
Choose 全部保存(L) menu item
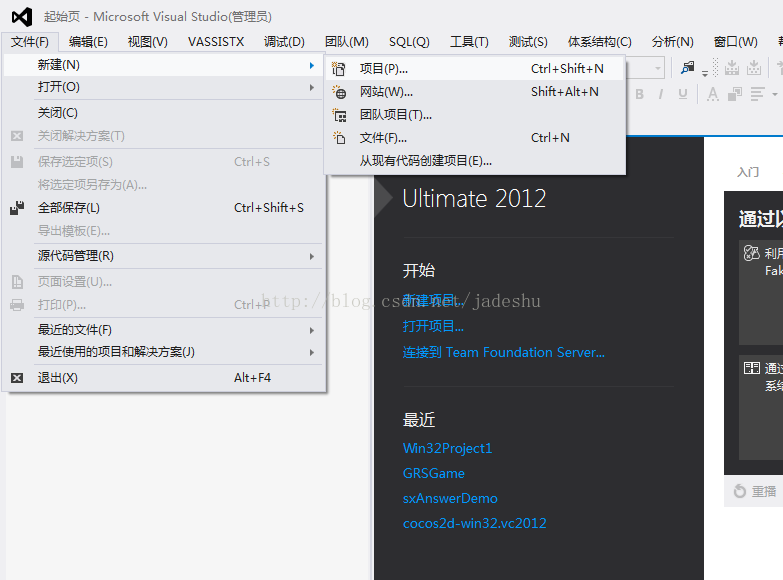point(164,208)
